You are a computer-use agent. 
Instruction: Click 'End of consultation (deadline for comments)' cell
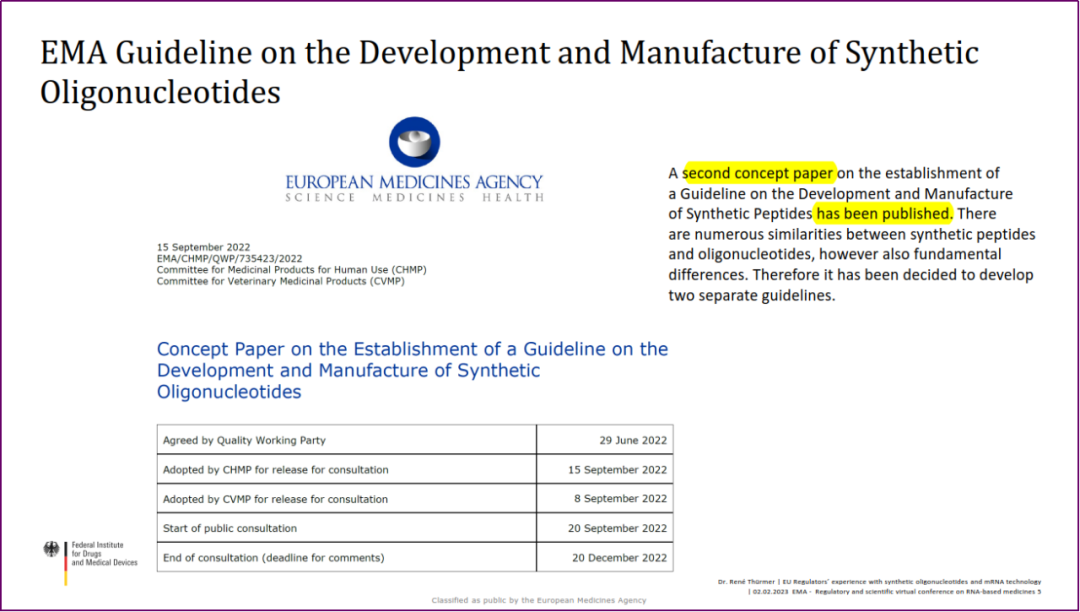click(346, 558)
